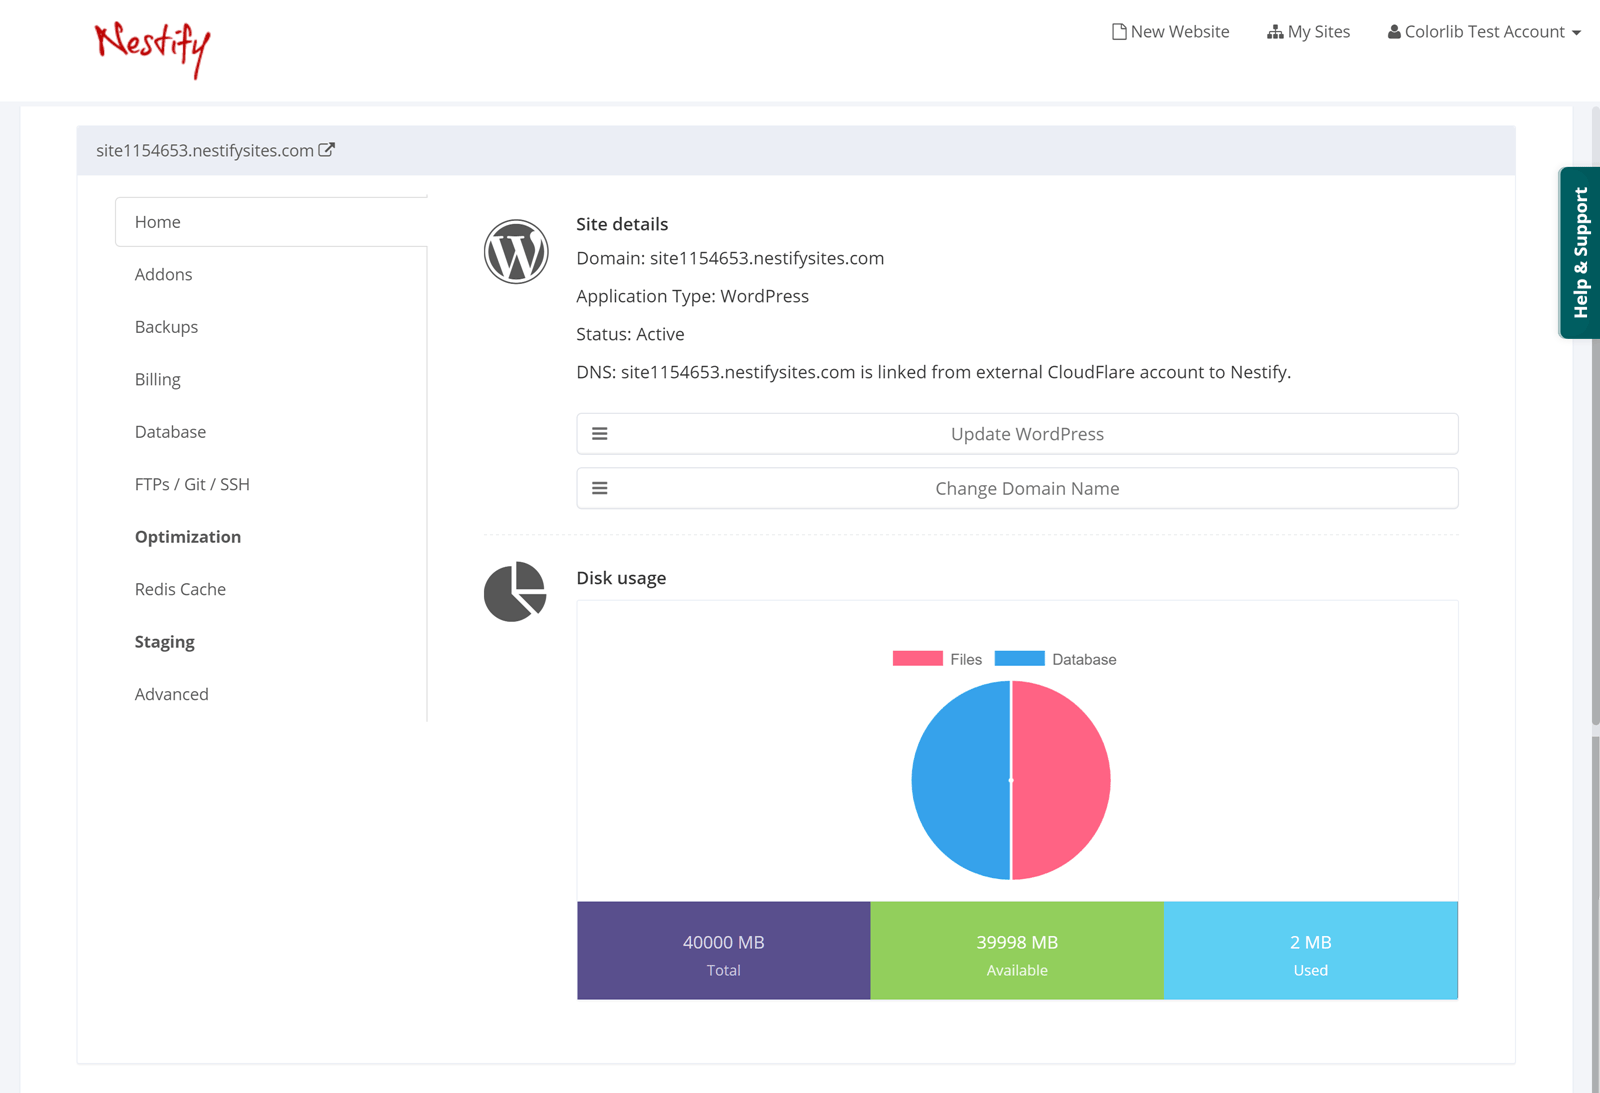The width and height of the screenshot is (1600, 1093).
Task: Open the external link icon next to the domain
Action: (x=327, y=149)
